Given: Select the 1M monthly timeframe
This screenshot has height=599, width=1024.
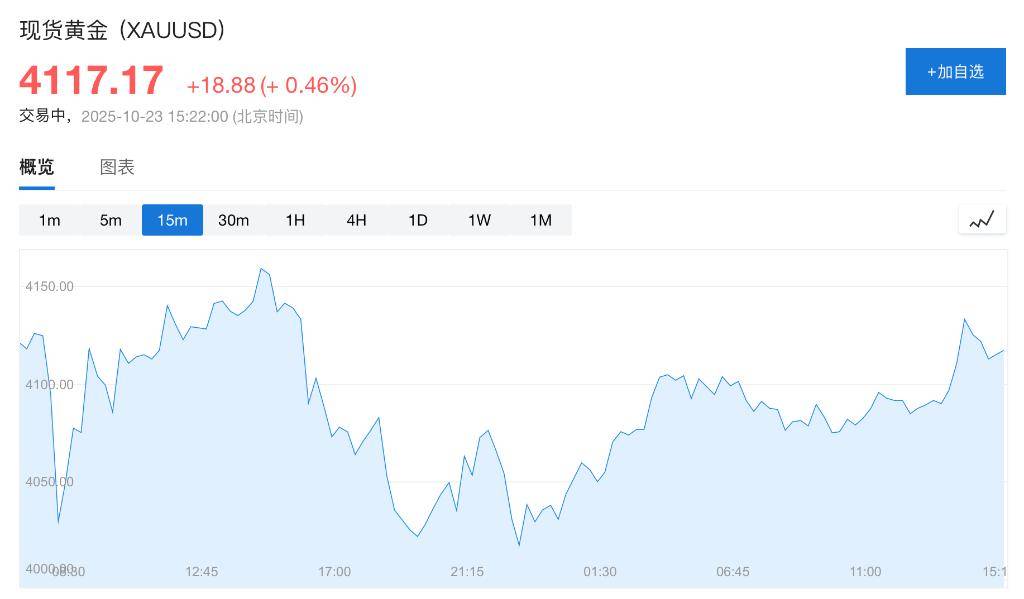Looking at the screenshot, I should [x=541, y=220].
